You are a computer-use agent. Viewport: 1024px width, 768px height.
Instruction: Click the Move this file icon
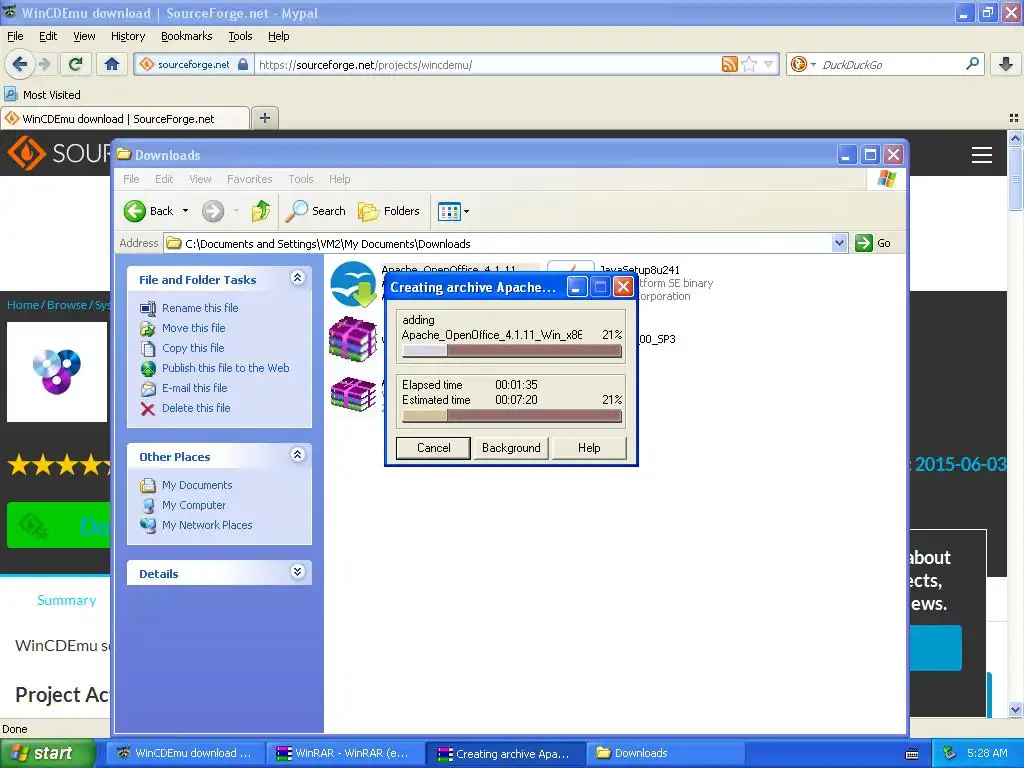(148, 328)
